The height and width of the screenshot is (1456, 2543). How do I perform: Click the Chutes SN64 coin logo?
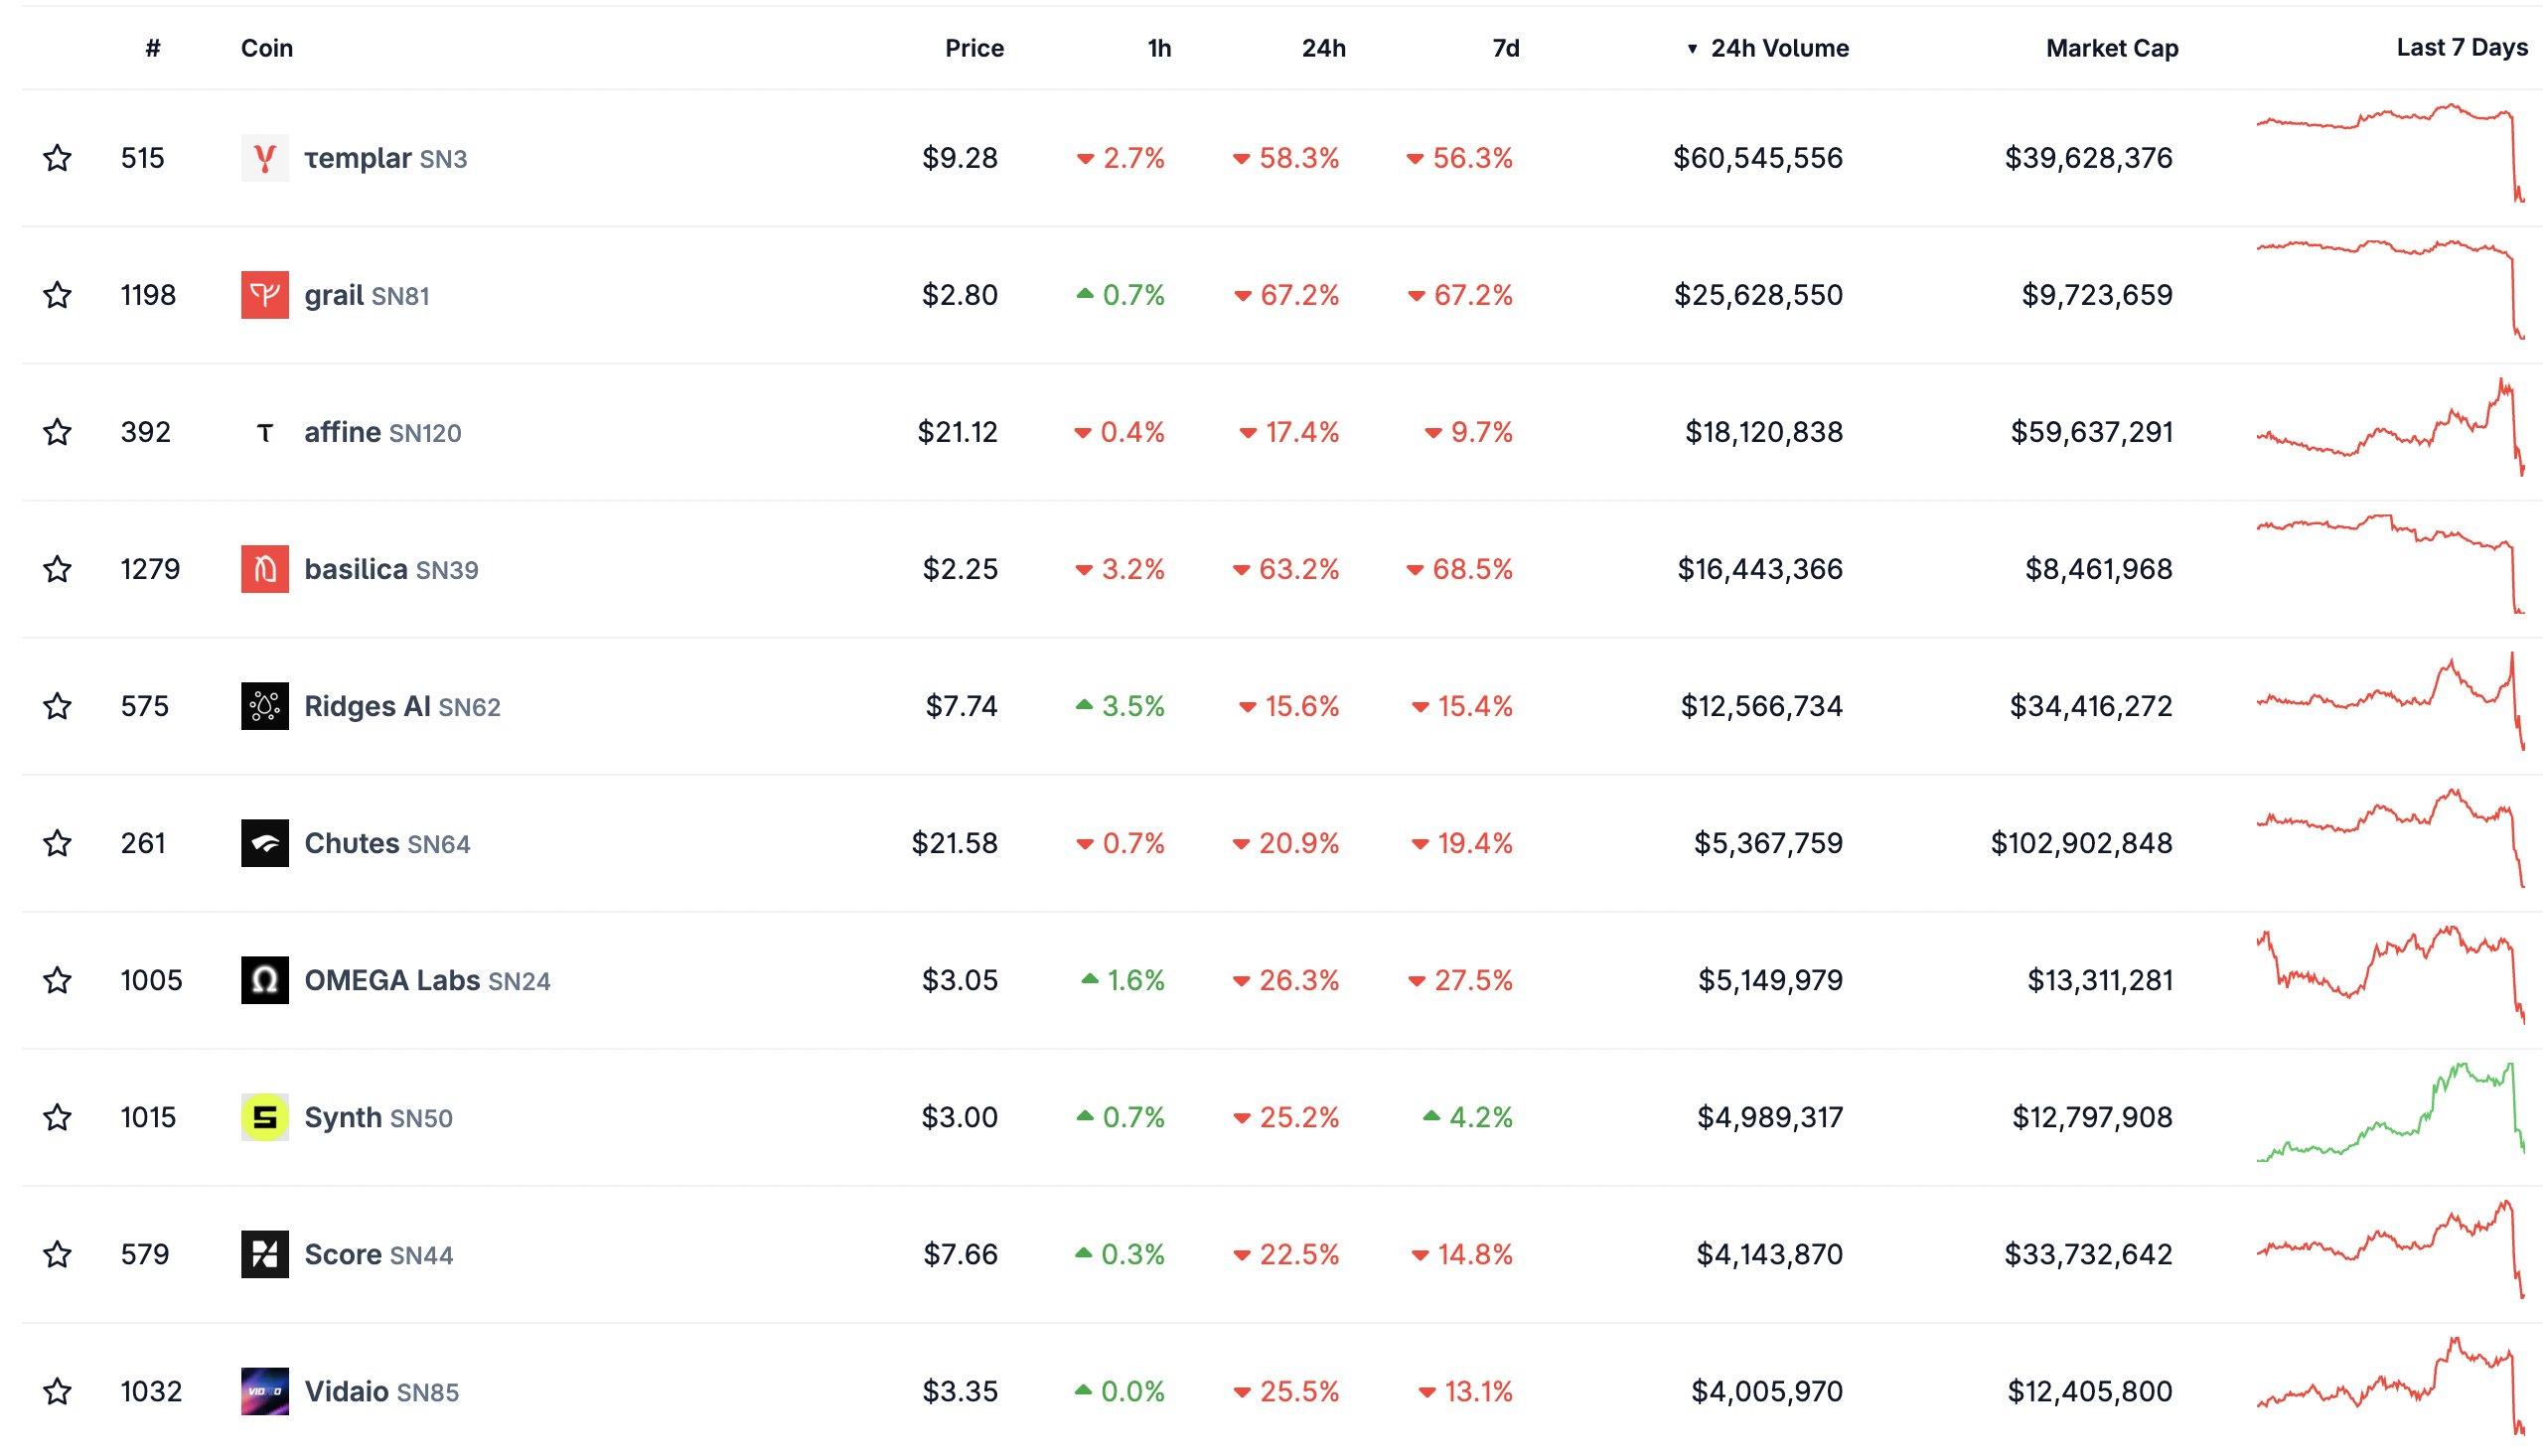264,843
